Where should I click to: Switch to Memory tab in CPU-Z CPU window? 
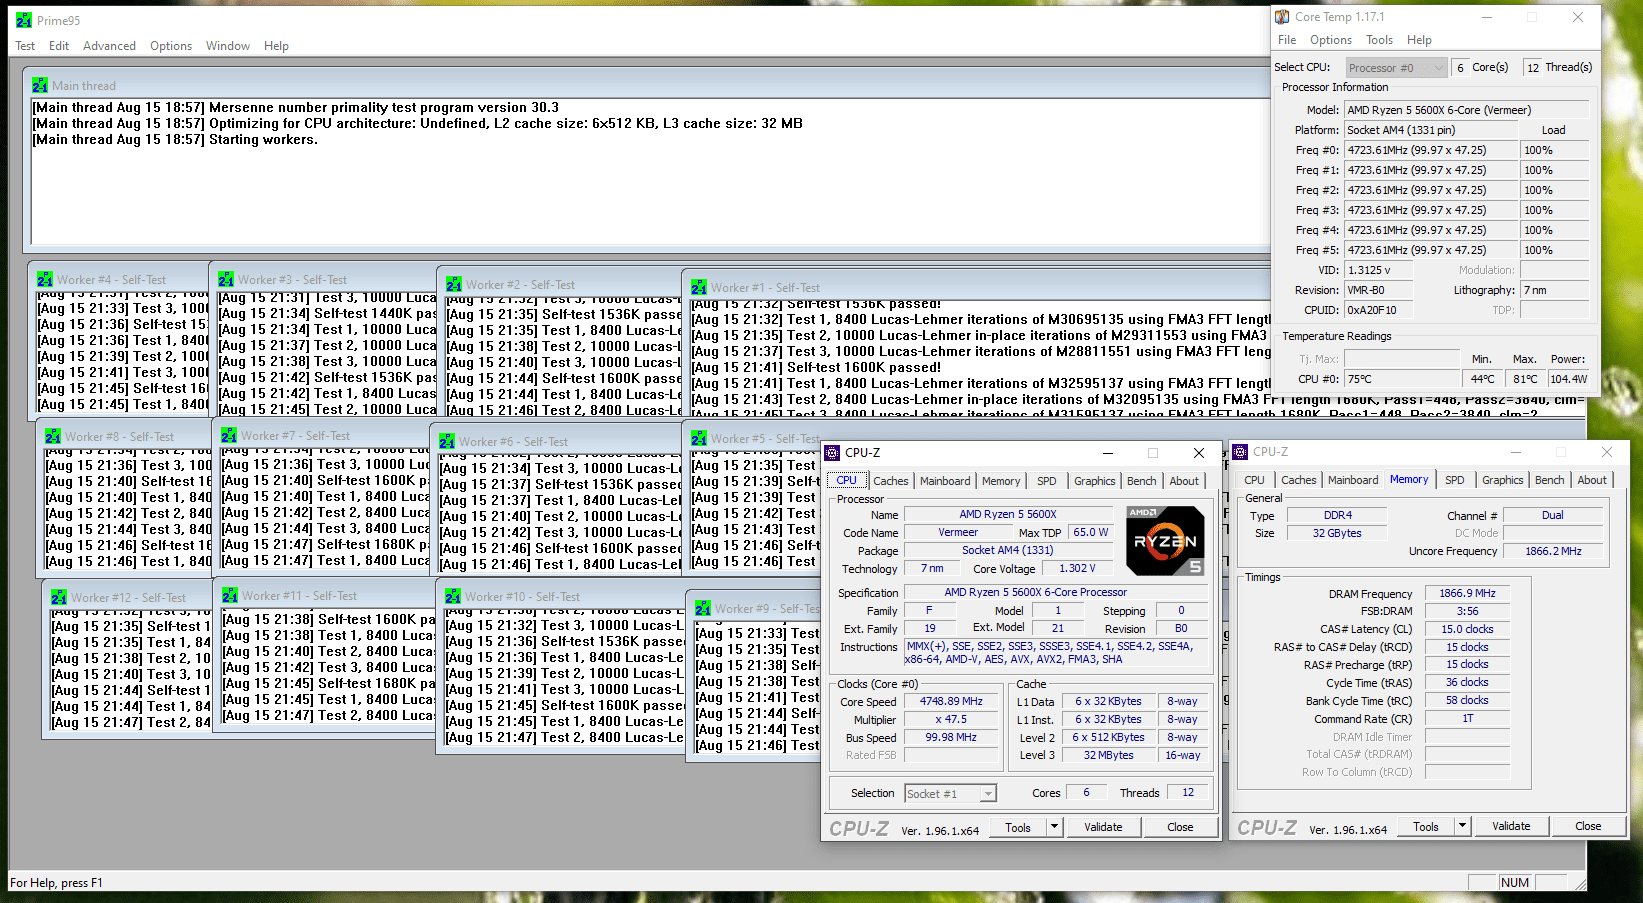point(1001,481)
